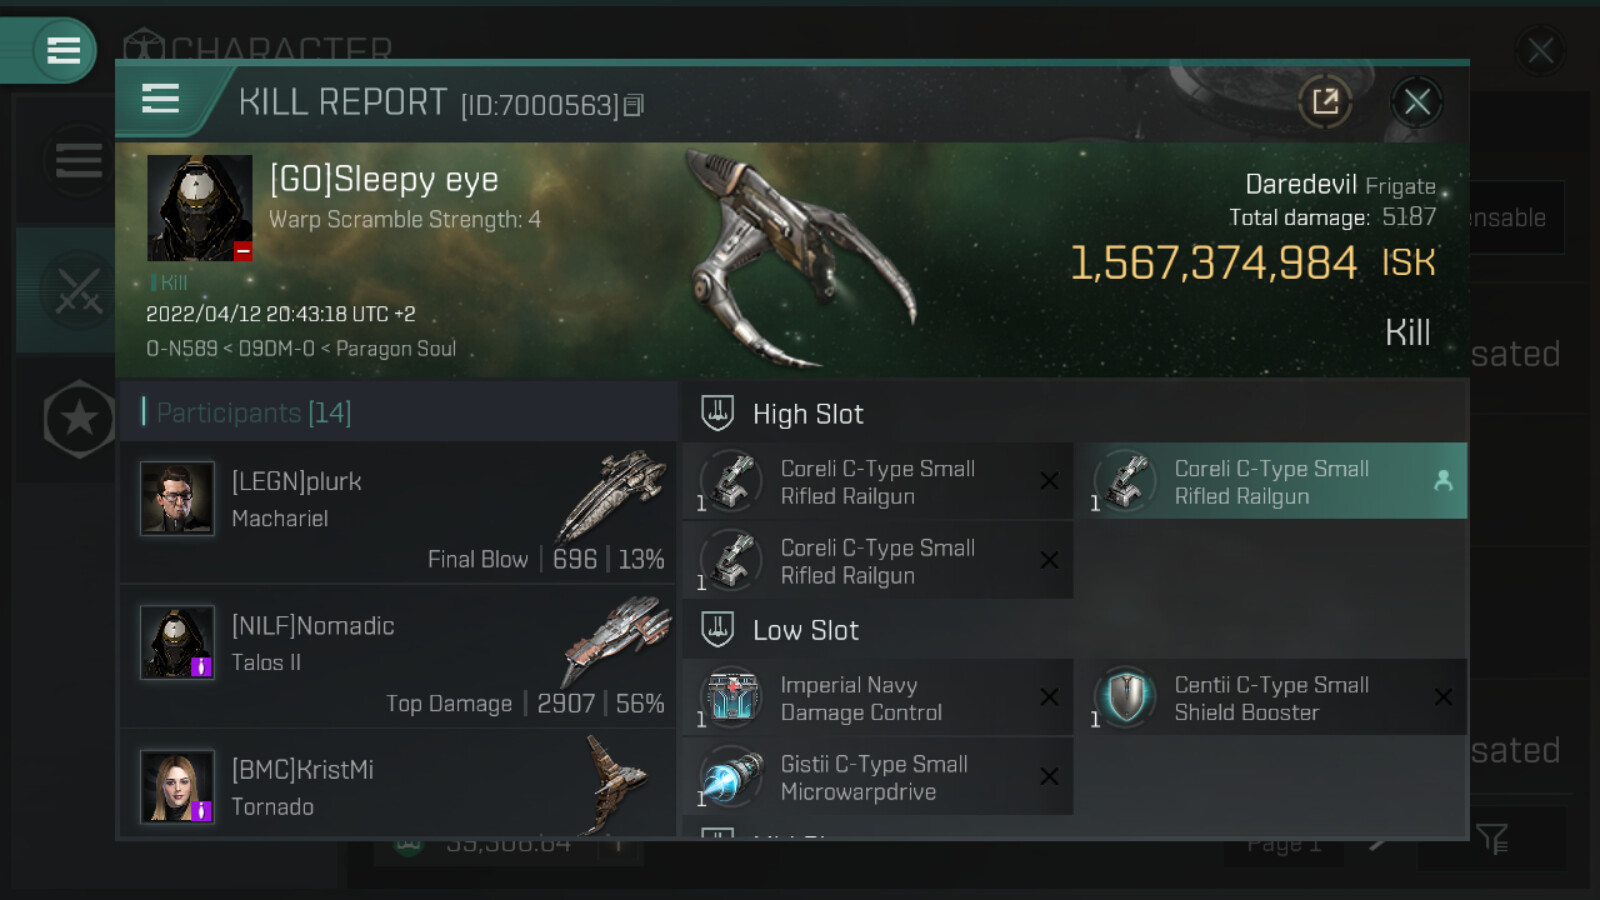
Task: Click the Imperial Navy Damage Control icon
Action: pyautogui.click(x=731, y=697)
